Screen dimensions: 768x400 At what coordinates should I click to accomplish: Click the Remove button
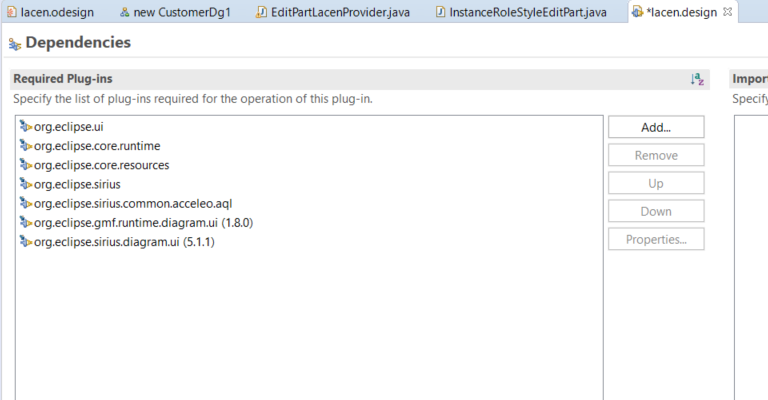coord(656,155)
